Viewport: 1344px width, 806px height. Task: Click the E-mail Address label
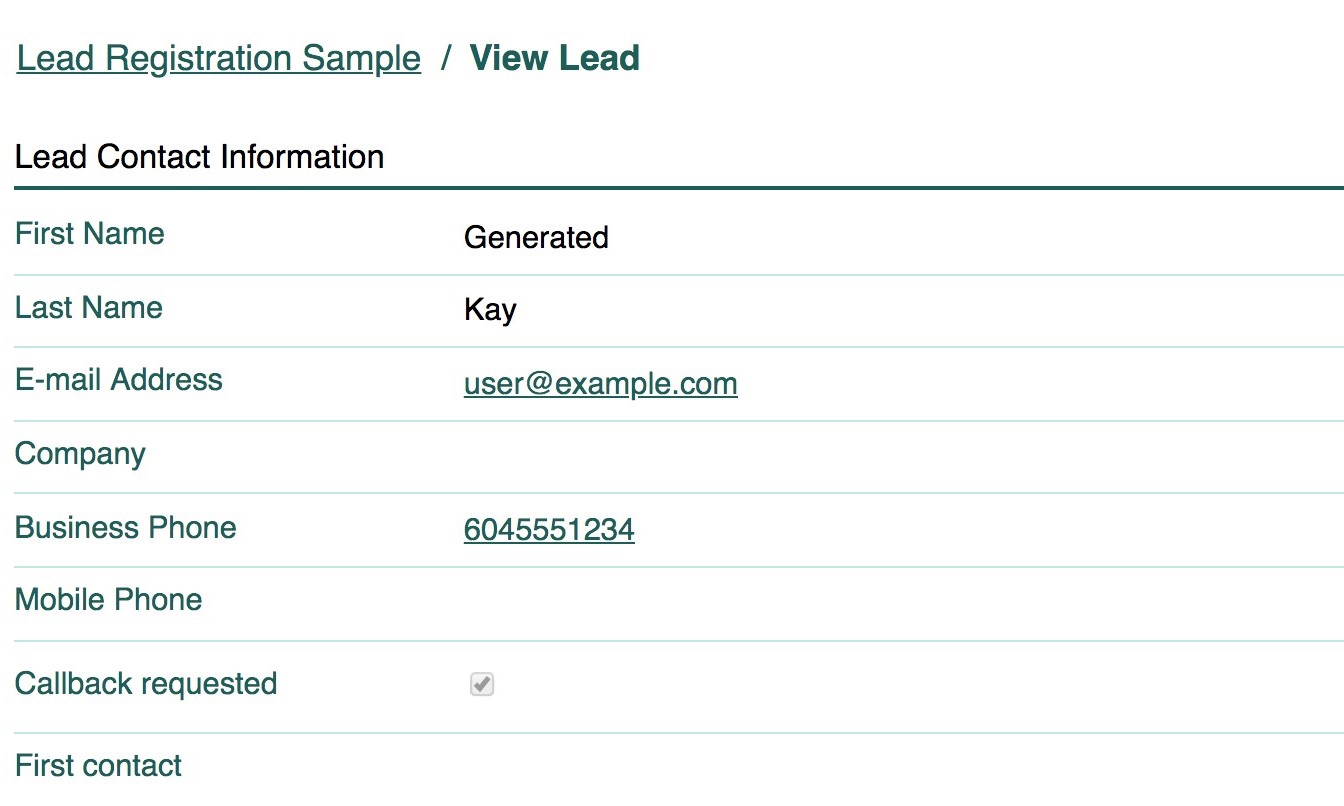[x=119, y=380]
